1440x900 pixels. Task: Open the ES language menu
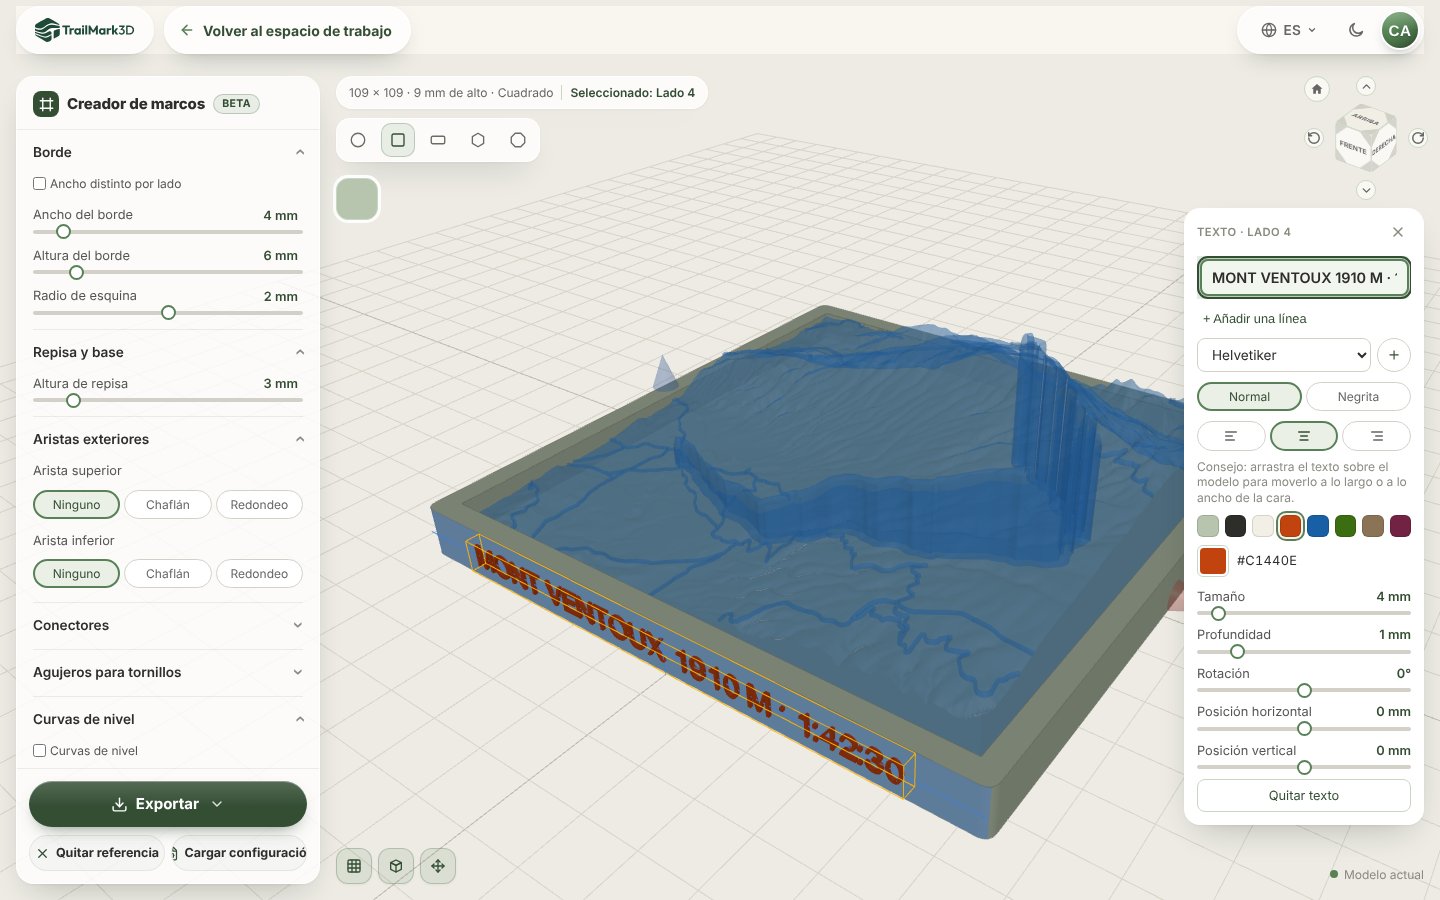coord(1288,30)
